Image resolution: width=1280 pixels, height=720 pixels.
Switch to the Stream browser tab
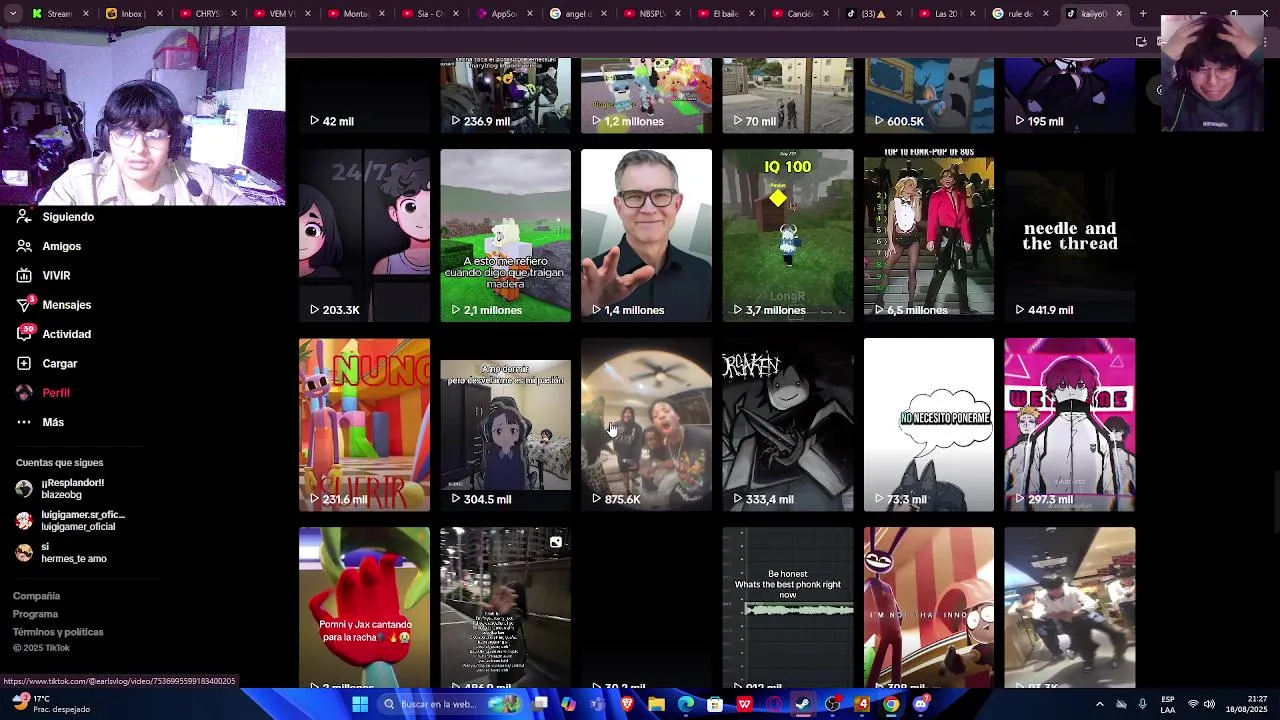tap(58, 14)
